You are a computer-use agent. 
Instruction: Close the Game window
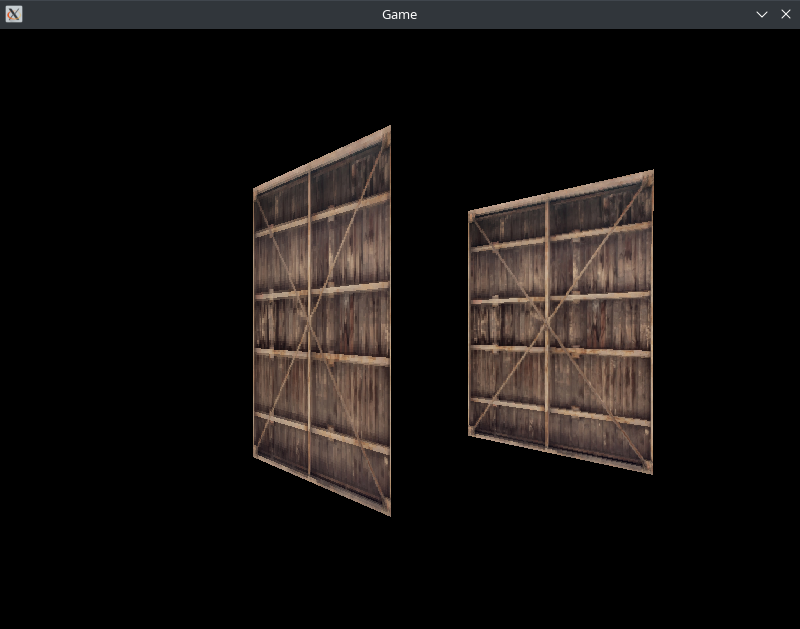pos(786,14)
